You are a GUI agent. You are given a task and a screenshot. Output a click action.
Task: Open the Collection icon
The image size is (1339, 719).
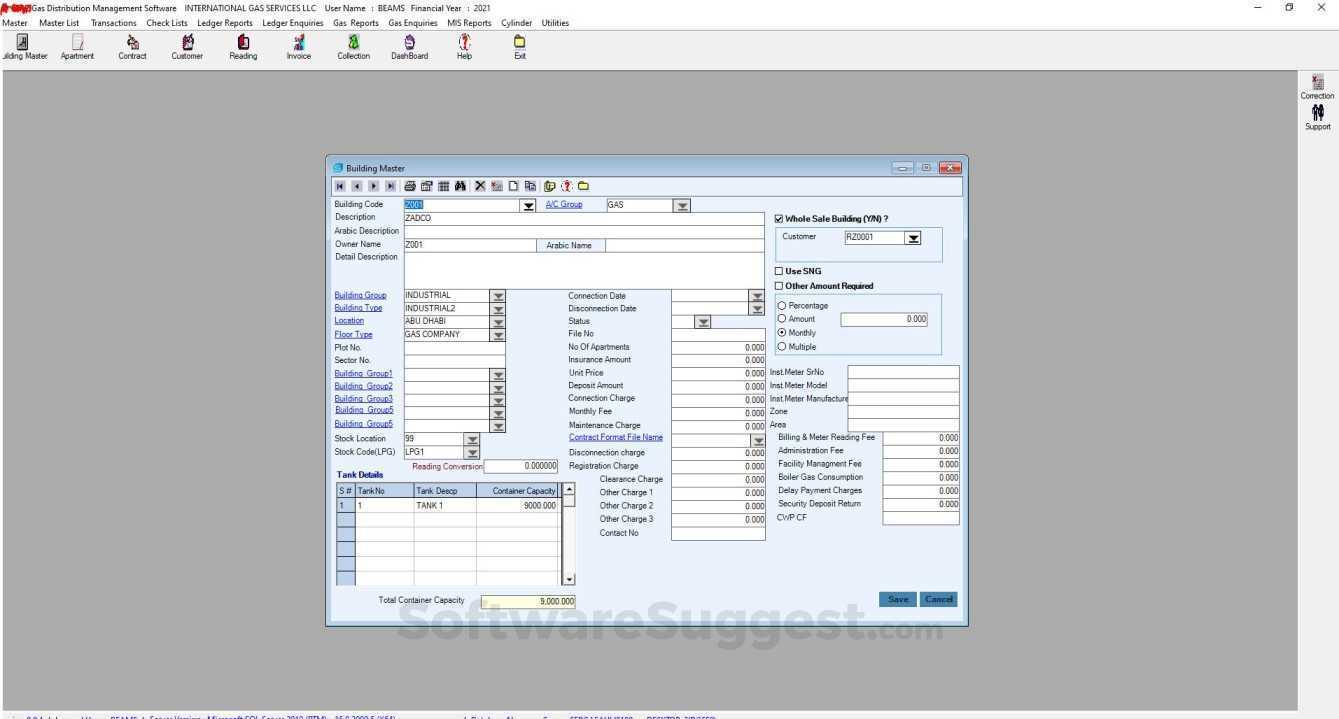(353, 45)
